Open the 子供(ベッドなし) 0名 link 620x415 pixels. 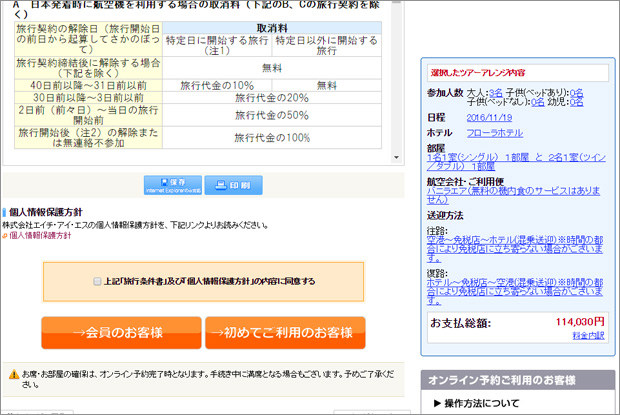click(x=537, y=102)
